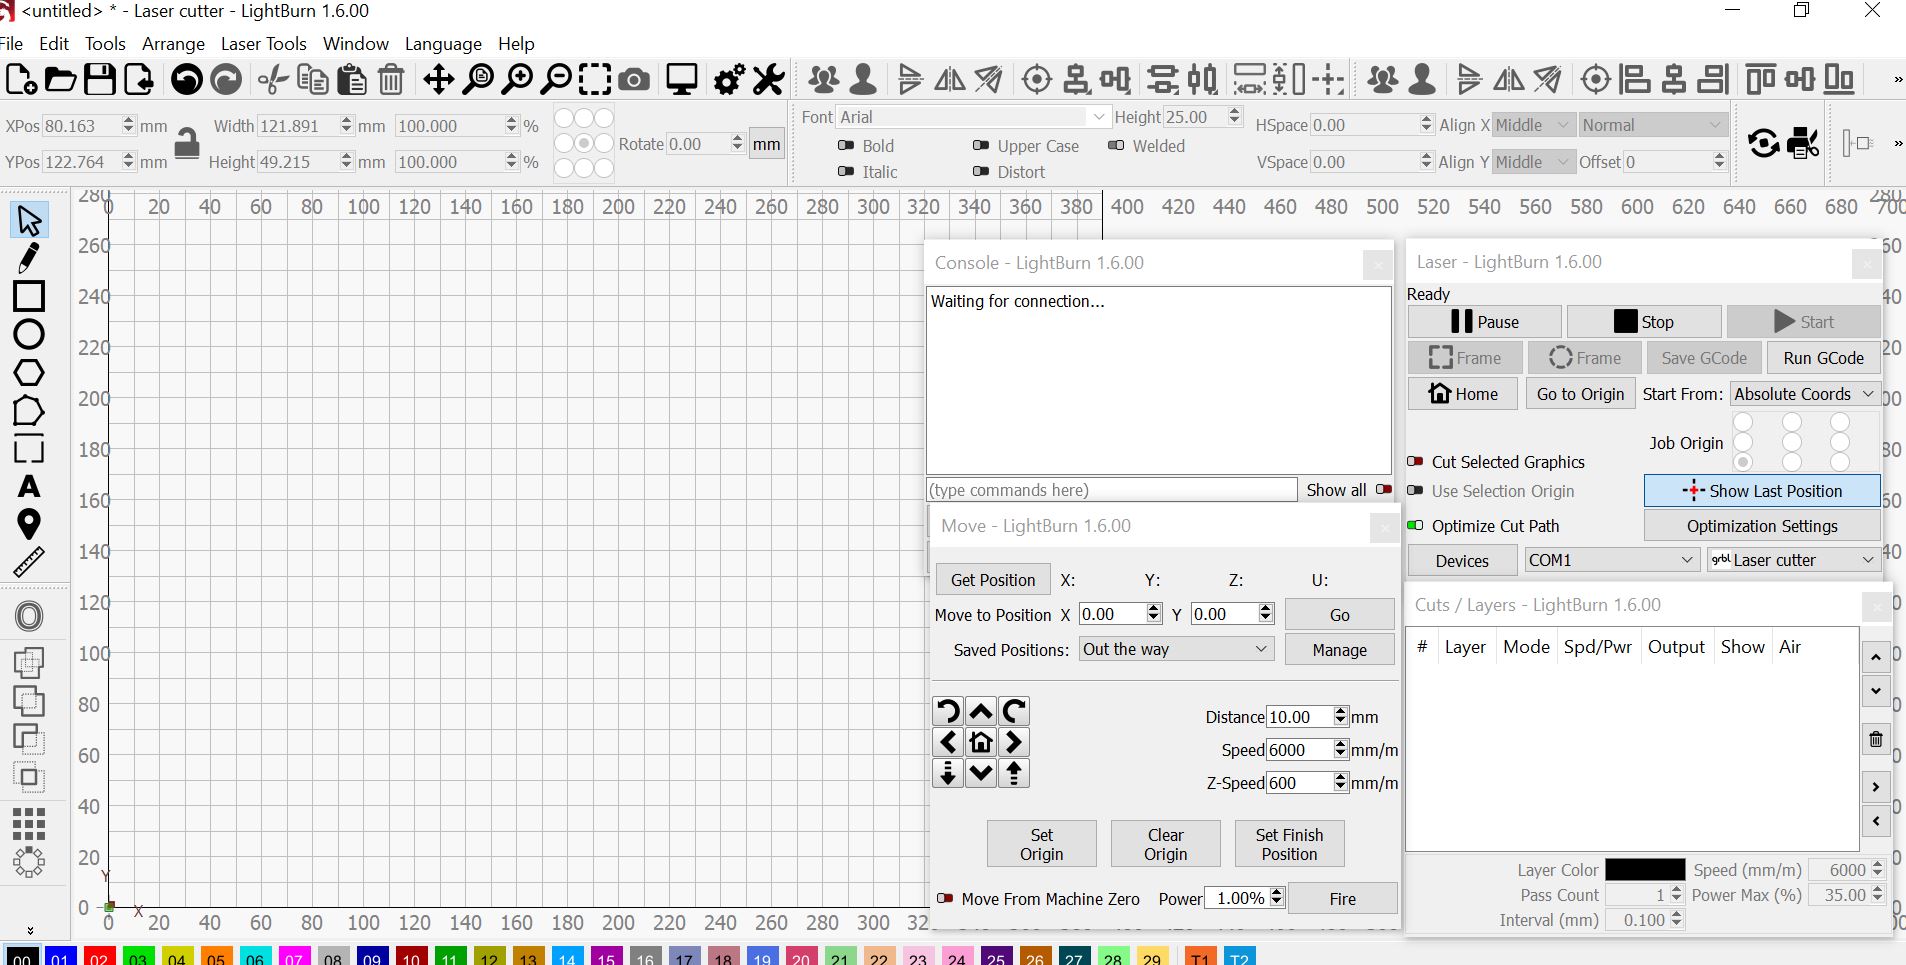Click the Delete trash icon in toolbar

pos(391,79)
